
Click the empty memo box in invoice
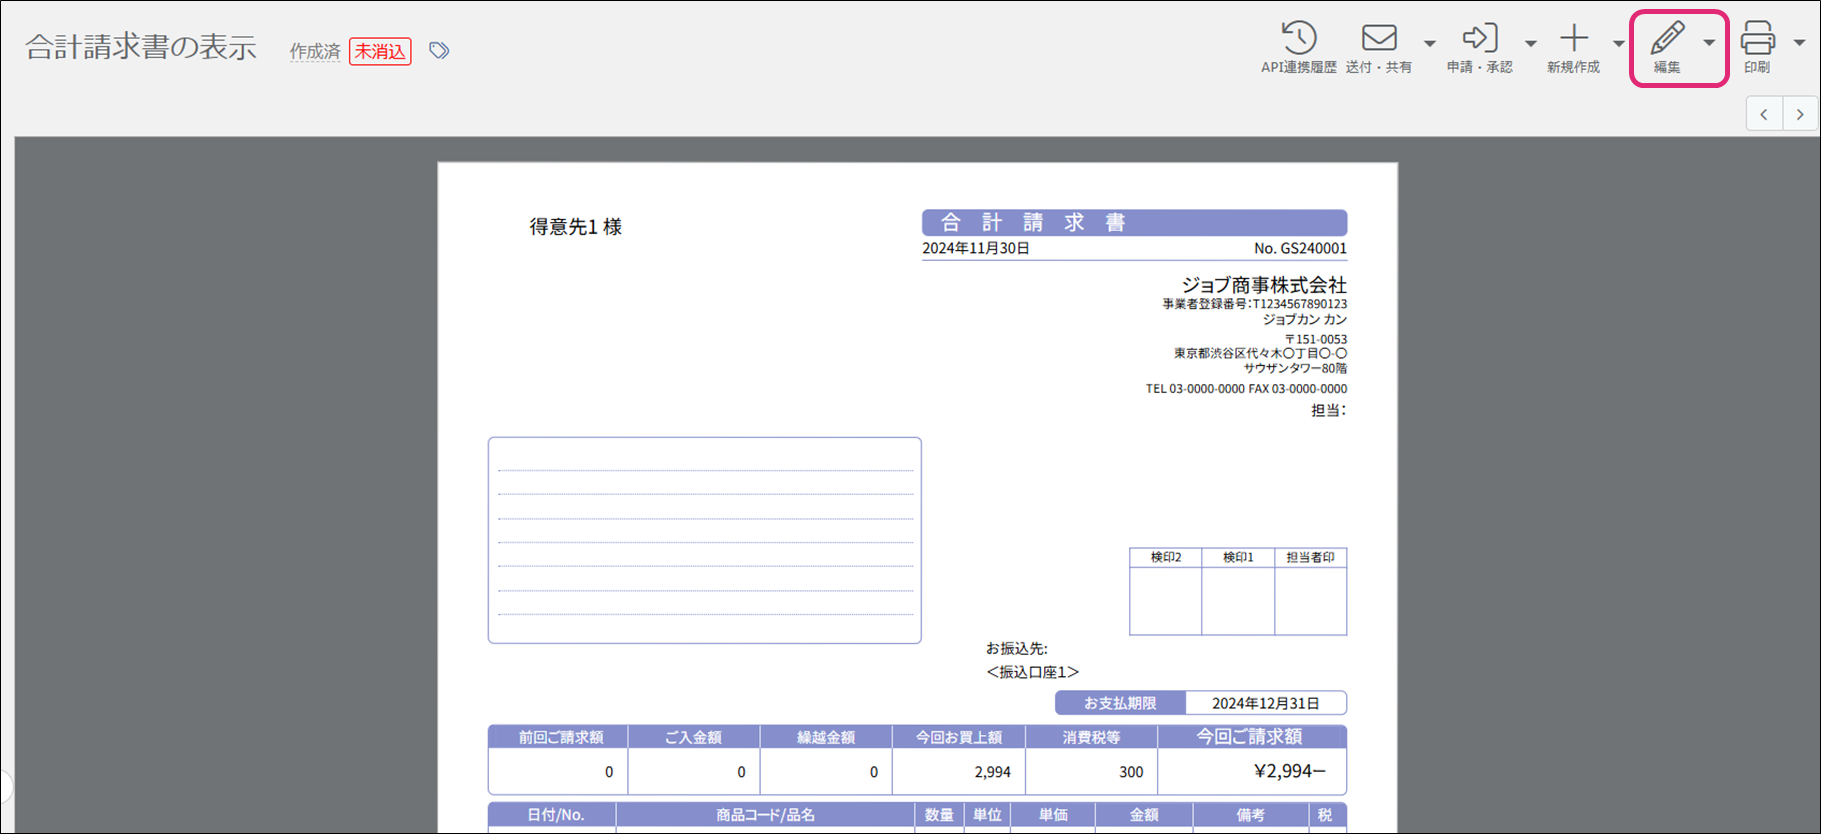coord(704,540)
